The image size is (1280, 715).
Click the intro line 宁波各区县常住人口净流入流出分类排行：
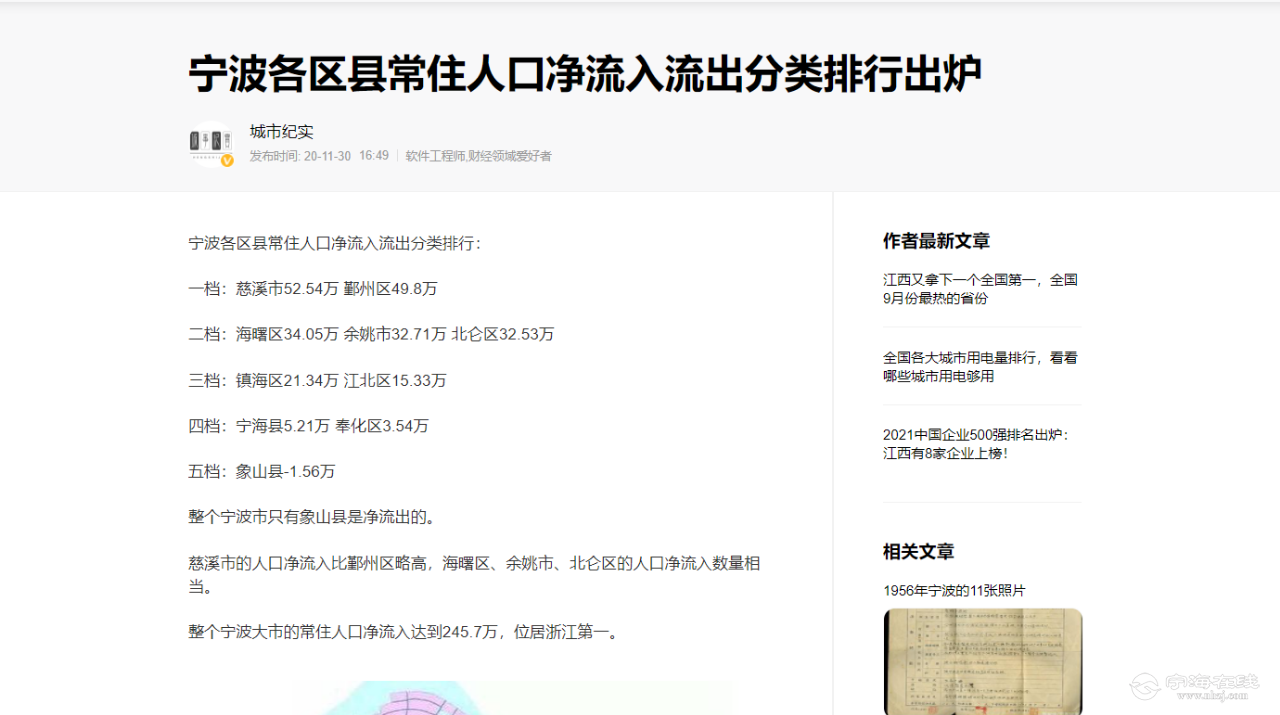tap(335, 243)
